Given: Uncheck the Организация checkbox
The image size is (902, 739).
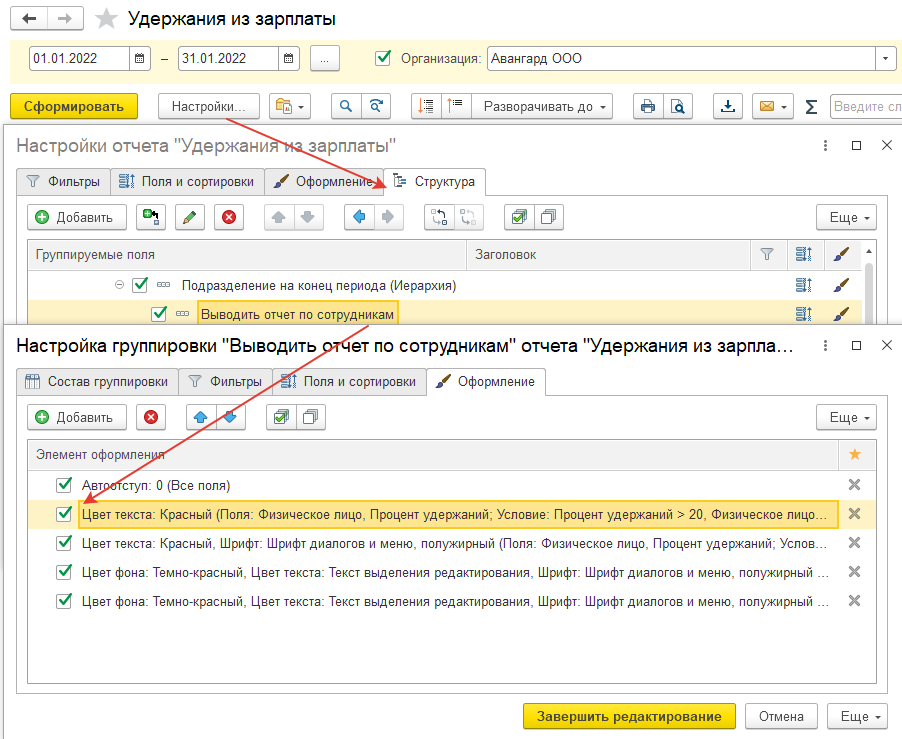Looking at the screenshot, I should tap(382, 59).
